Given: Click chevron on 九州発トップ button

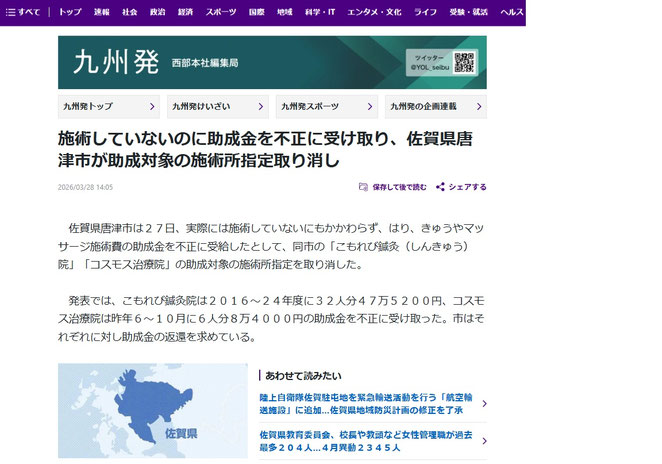Looking at the screenshot, I should 152,107.
